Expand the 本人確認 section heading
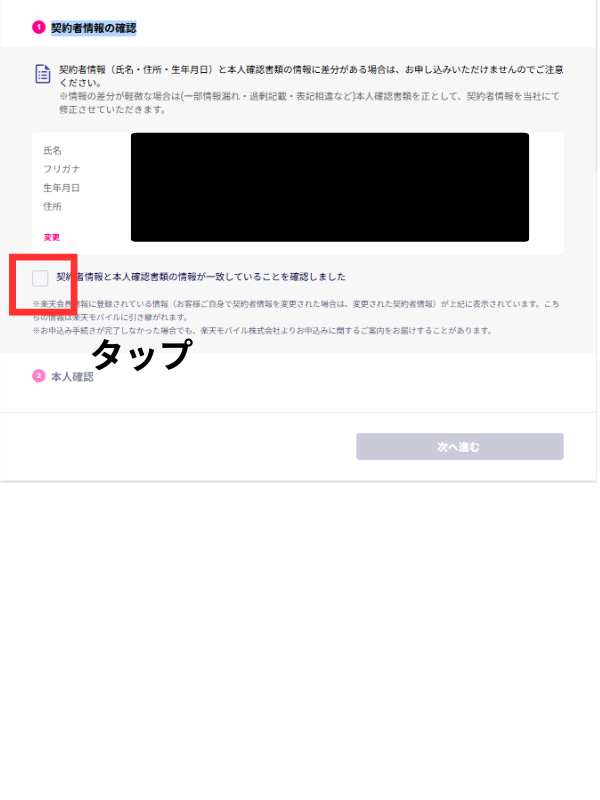 tap(72, 377)
